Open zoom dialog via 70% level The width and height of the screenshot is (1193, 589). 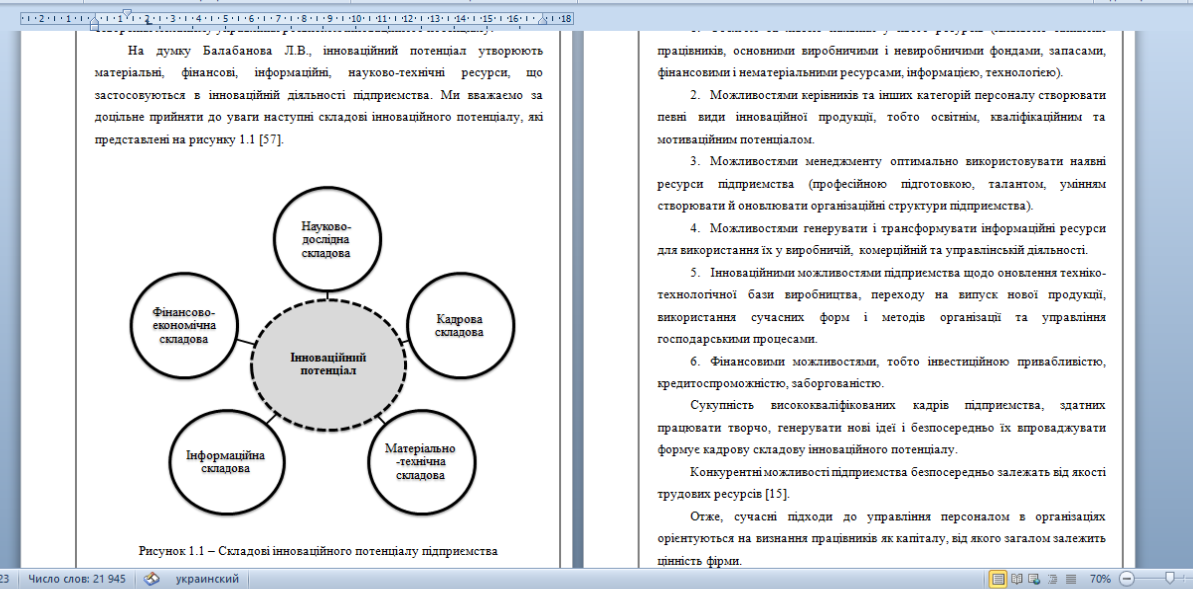pyautogui.click(x=1100, y=579)
